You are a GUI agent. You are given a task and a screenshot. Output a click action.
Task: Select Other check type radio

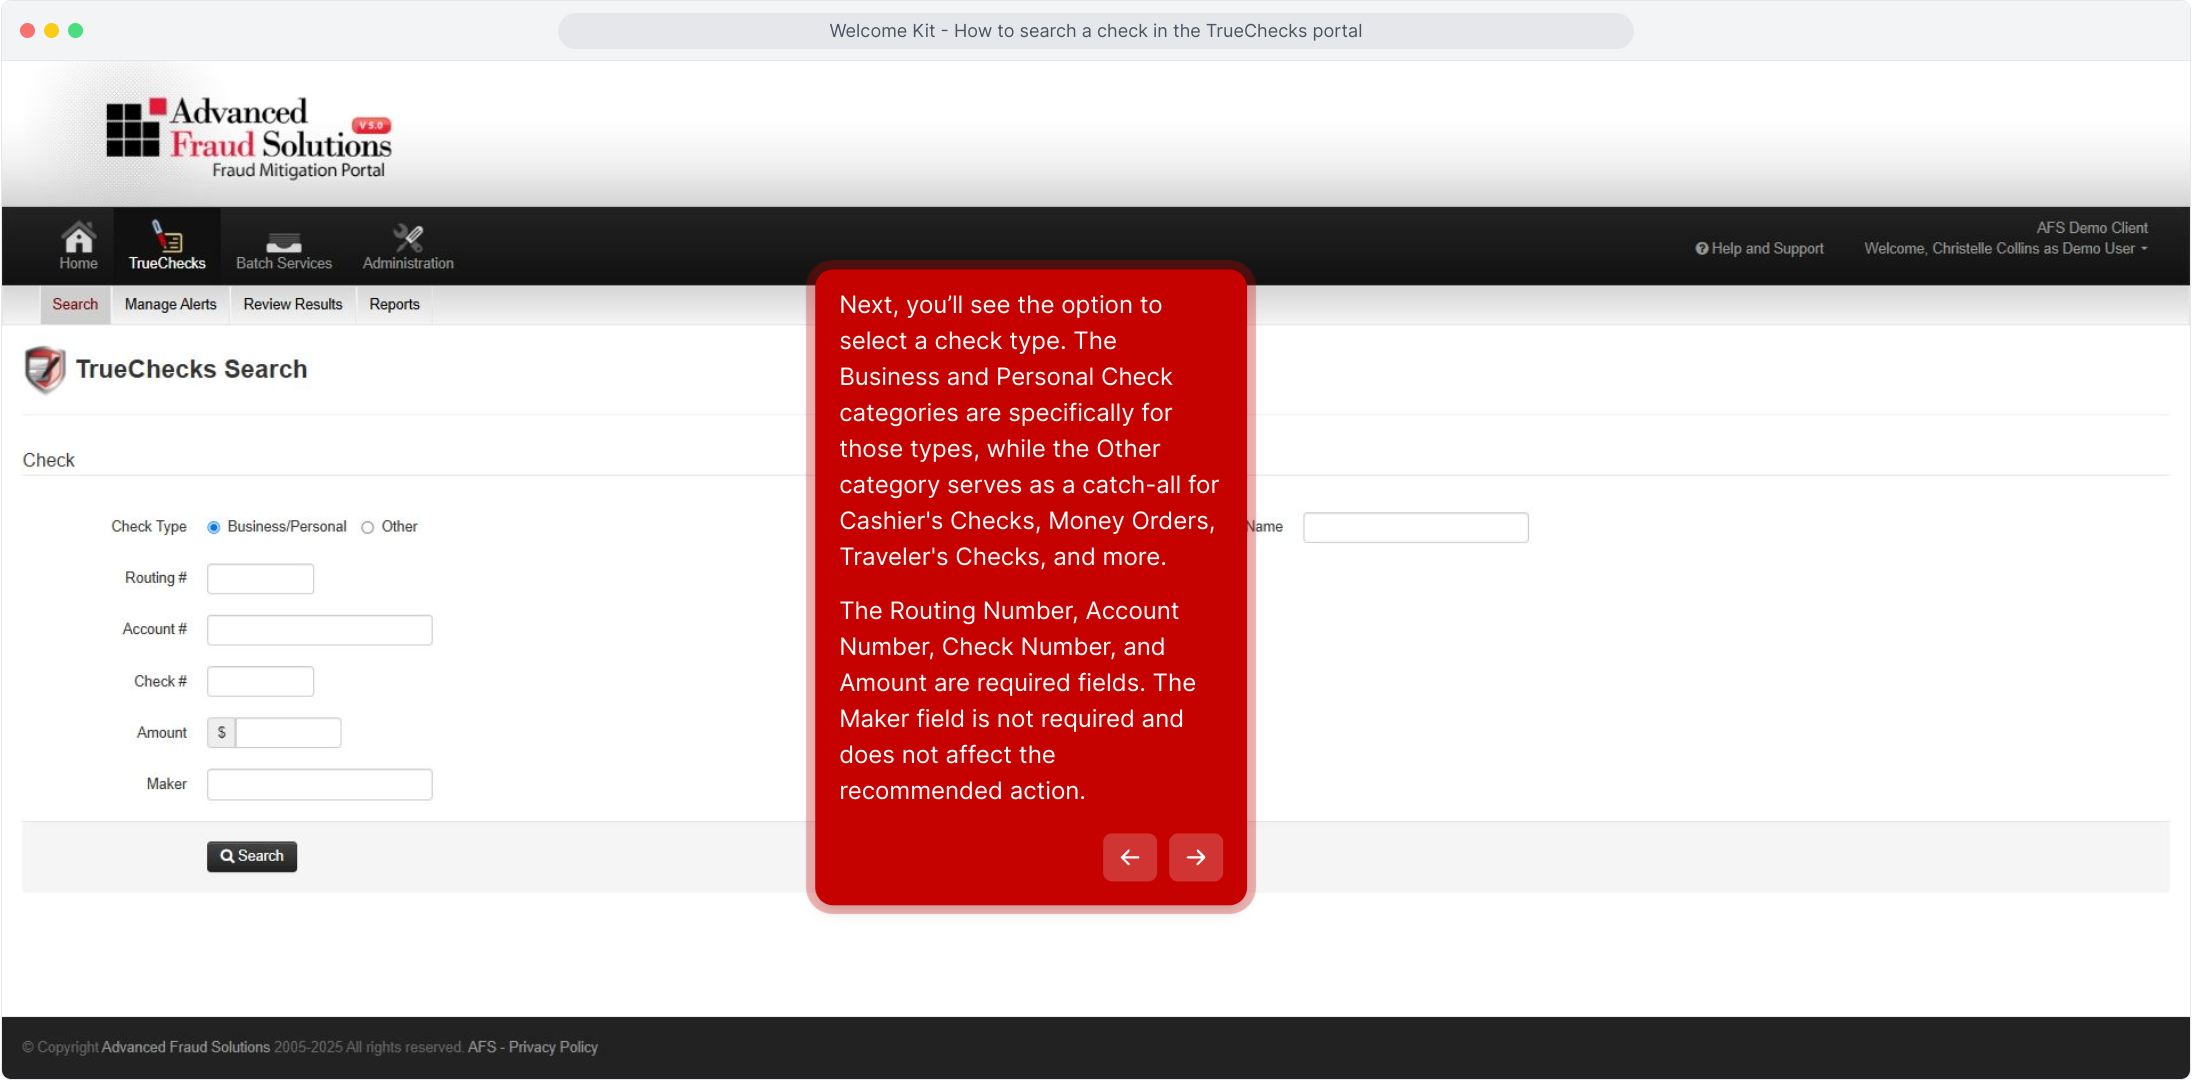[x=368, y=528]
